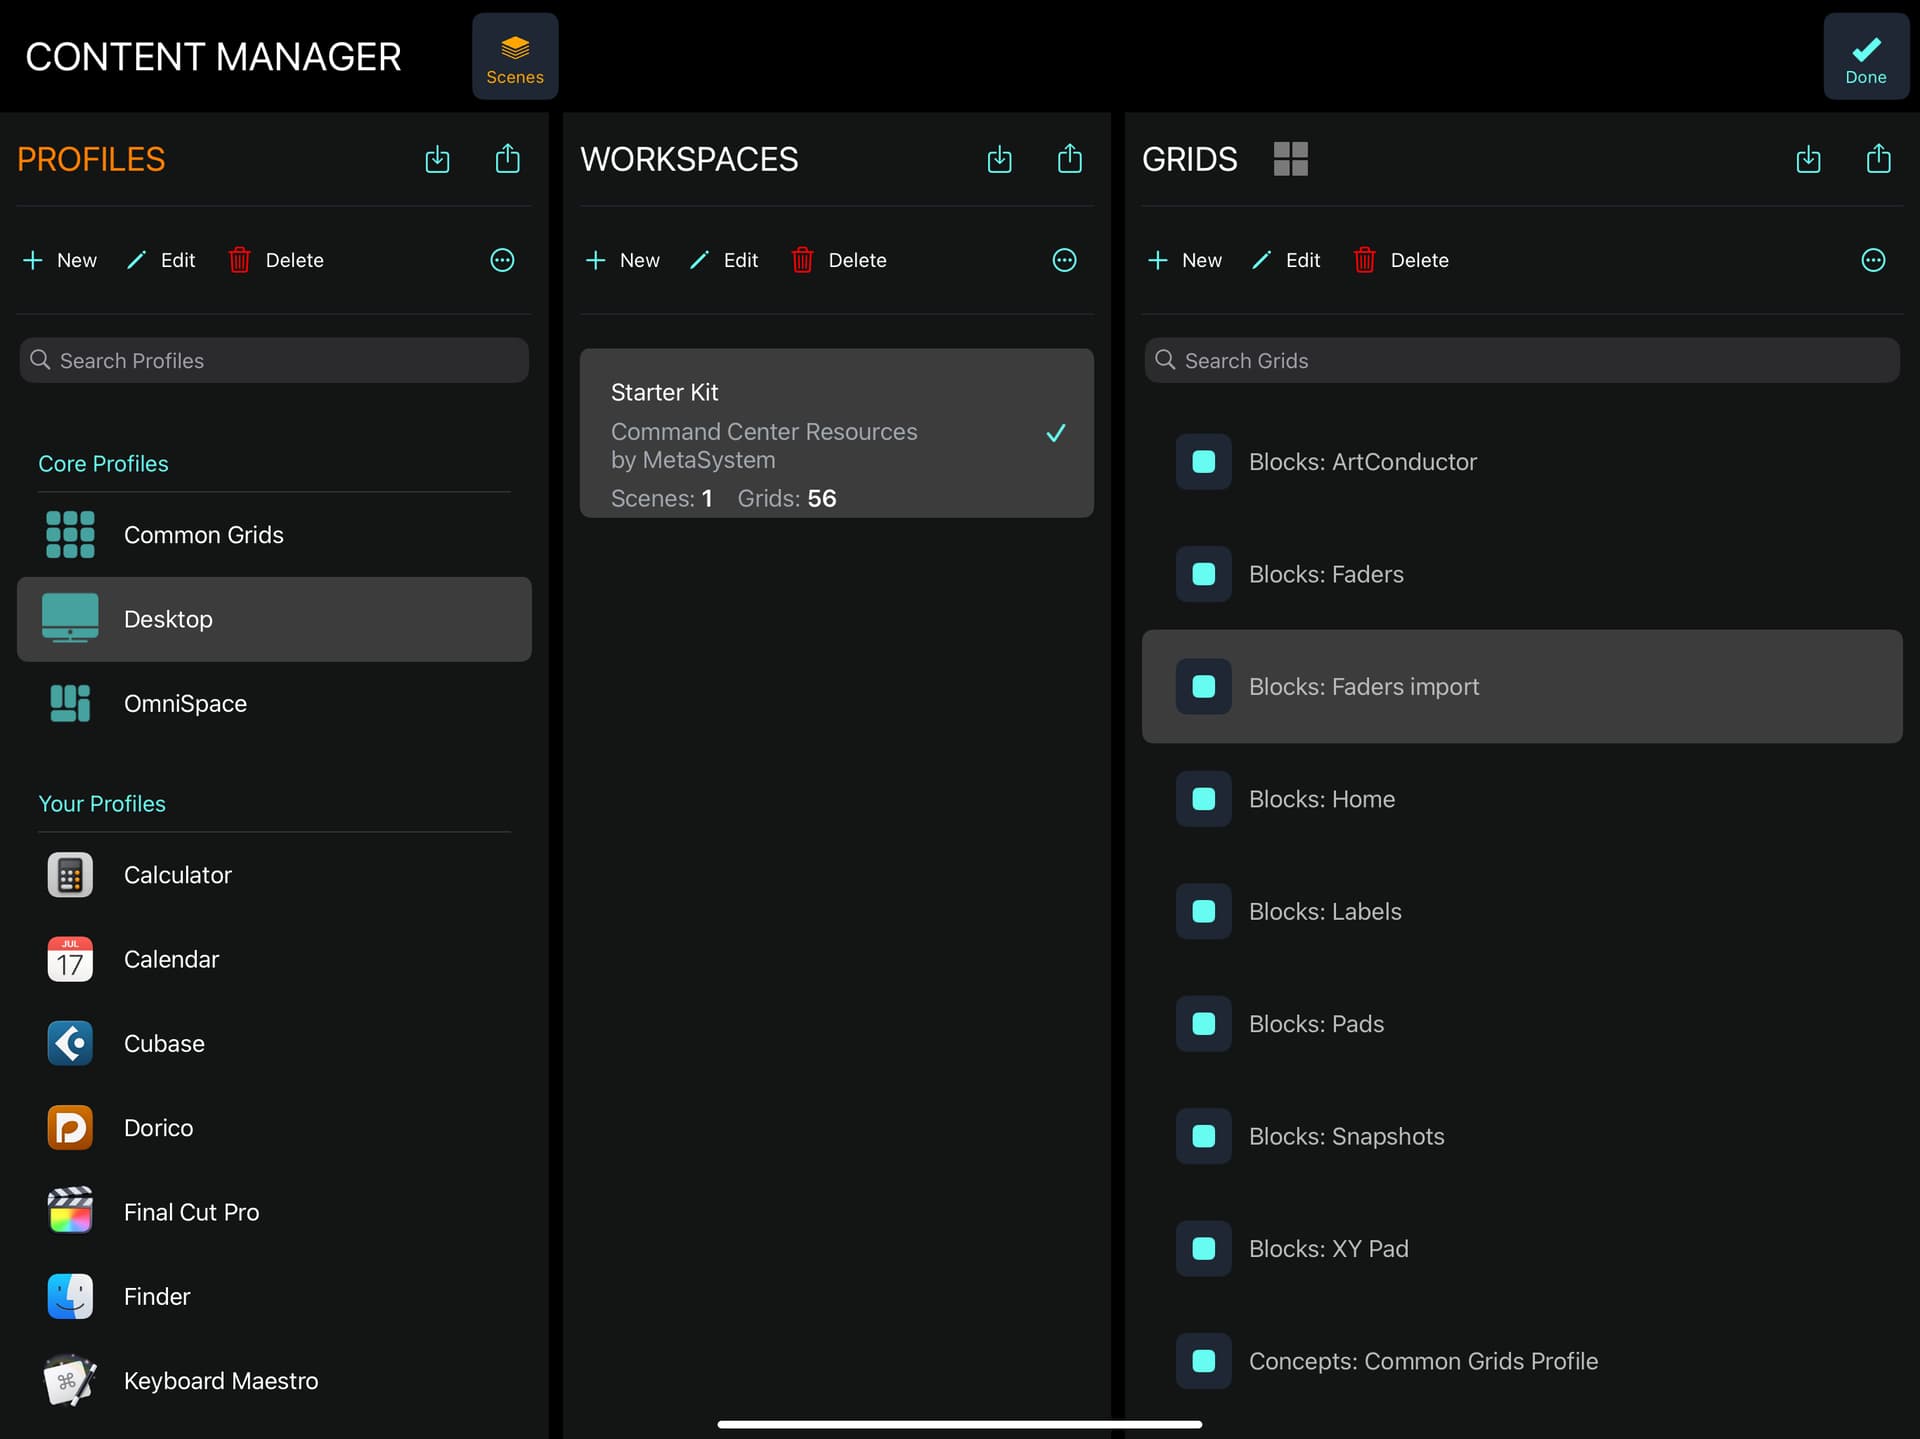Open the Scenes view button
The height and width of the screenshot is (1439, 1920).
515,57
